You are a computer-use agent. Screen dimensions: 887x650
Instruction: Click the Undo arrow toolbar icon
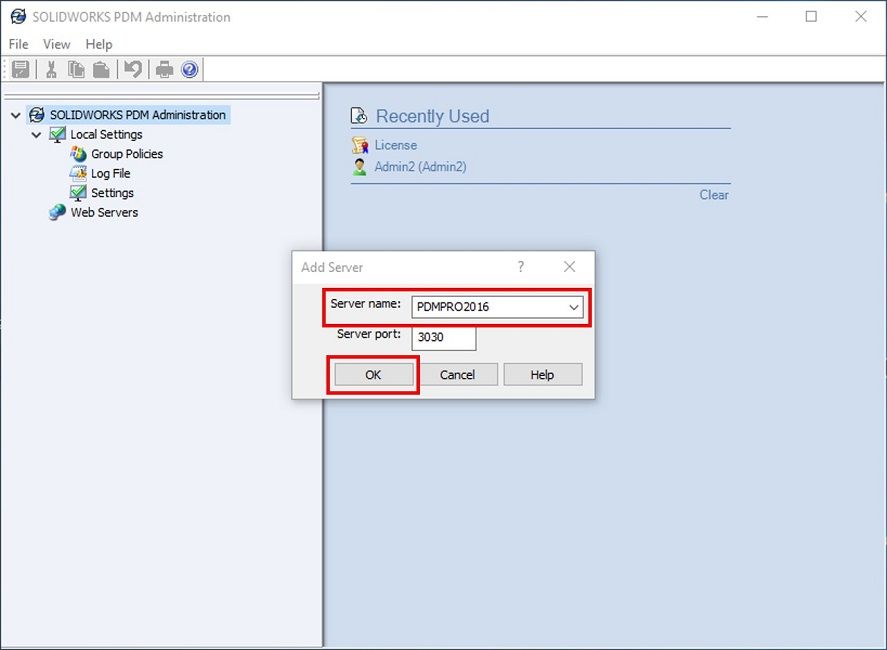pos(132,69)
